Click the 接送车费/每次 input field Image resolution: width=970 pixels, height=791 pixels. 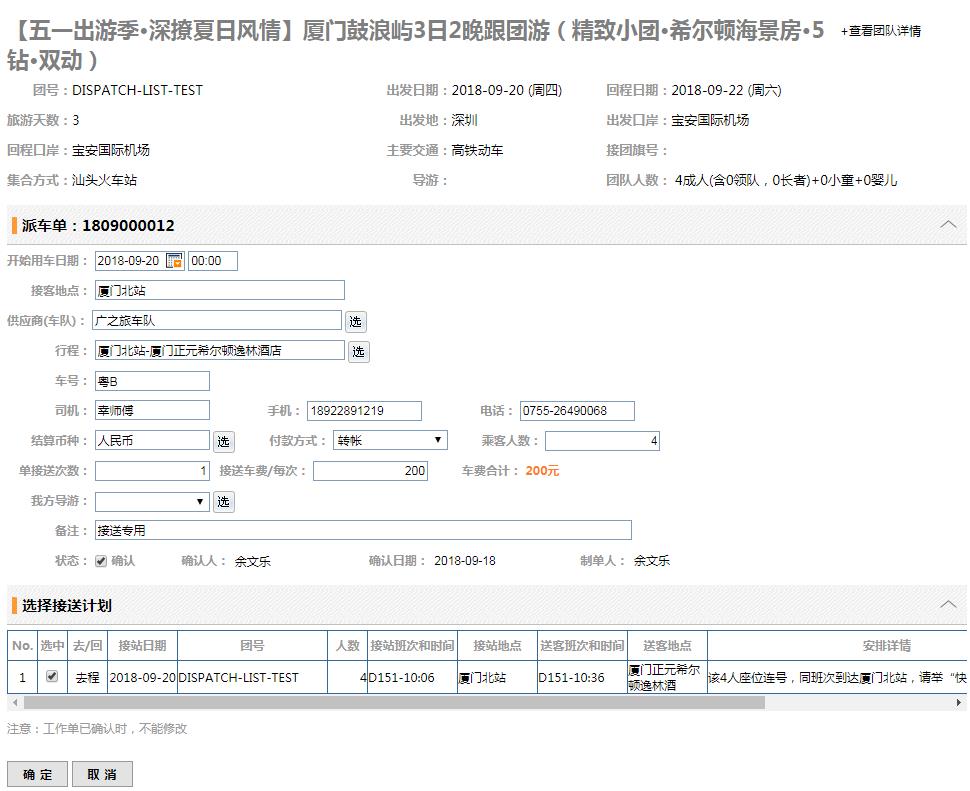point(371,471)
